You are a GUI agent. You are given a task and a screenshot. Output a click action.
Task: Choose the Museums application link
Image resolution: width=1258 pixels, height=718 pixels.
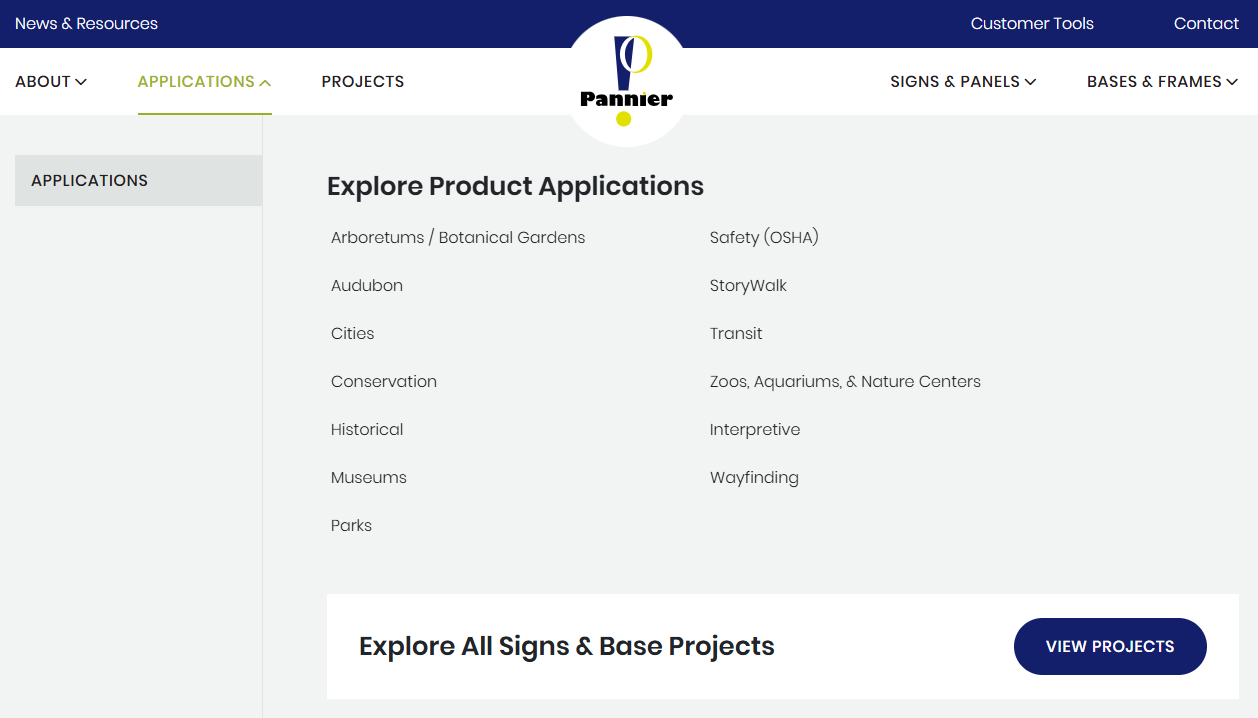(x=369, y=478)
